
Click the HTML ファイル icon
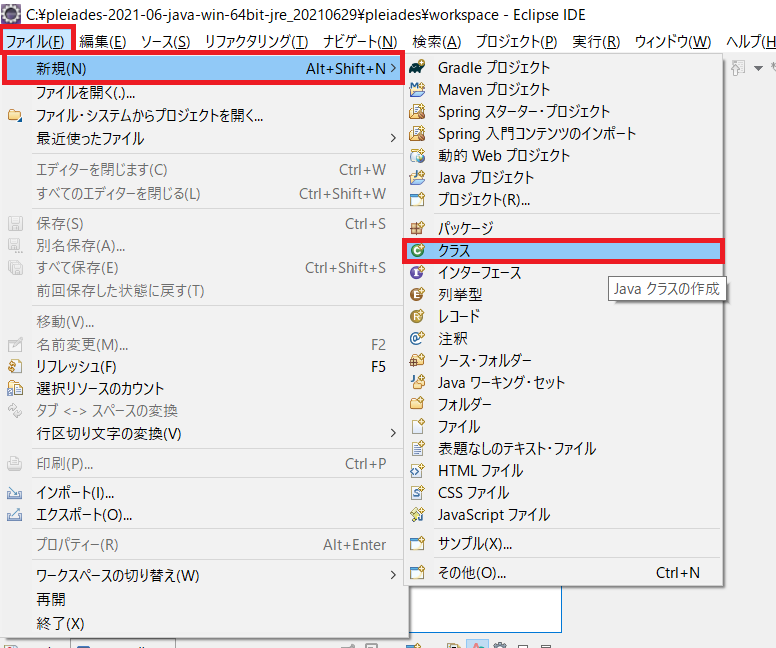tap(417, 470)
